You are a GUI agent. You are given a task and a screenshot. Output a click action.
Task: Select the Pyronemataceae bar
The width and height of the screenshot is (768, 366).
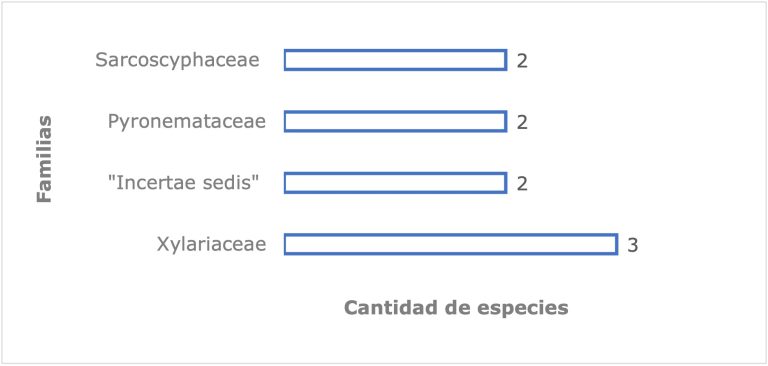[395, 122]
